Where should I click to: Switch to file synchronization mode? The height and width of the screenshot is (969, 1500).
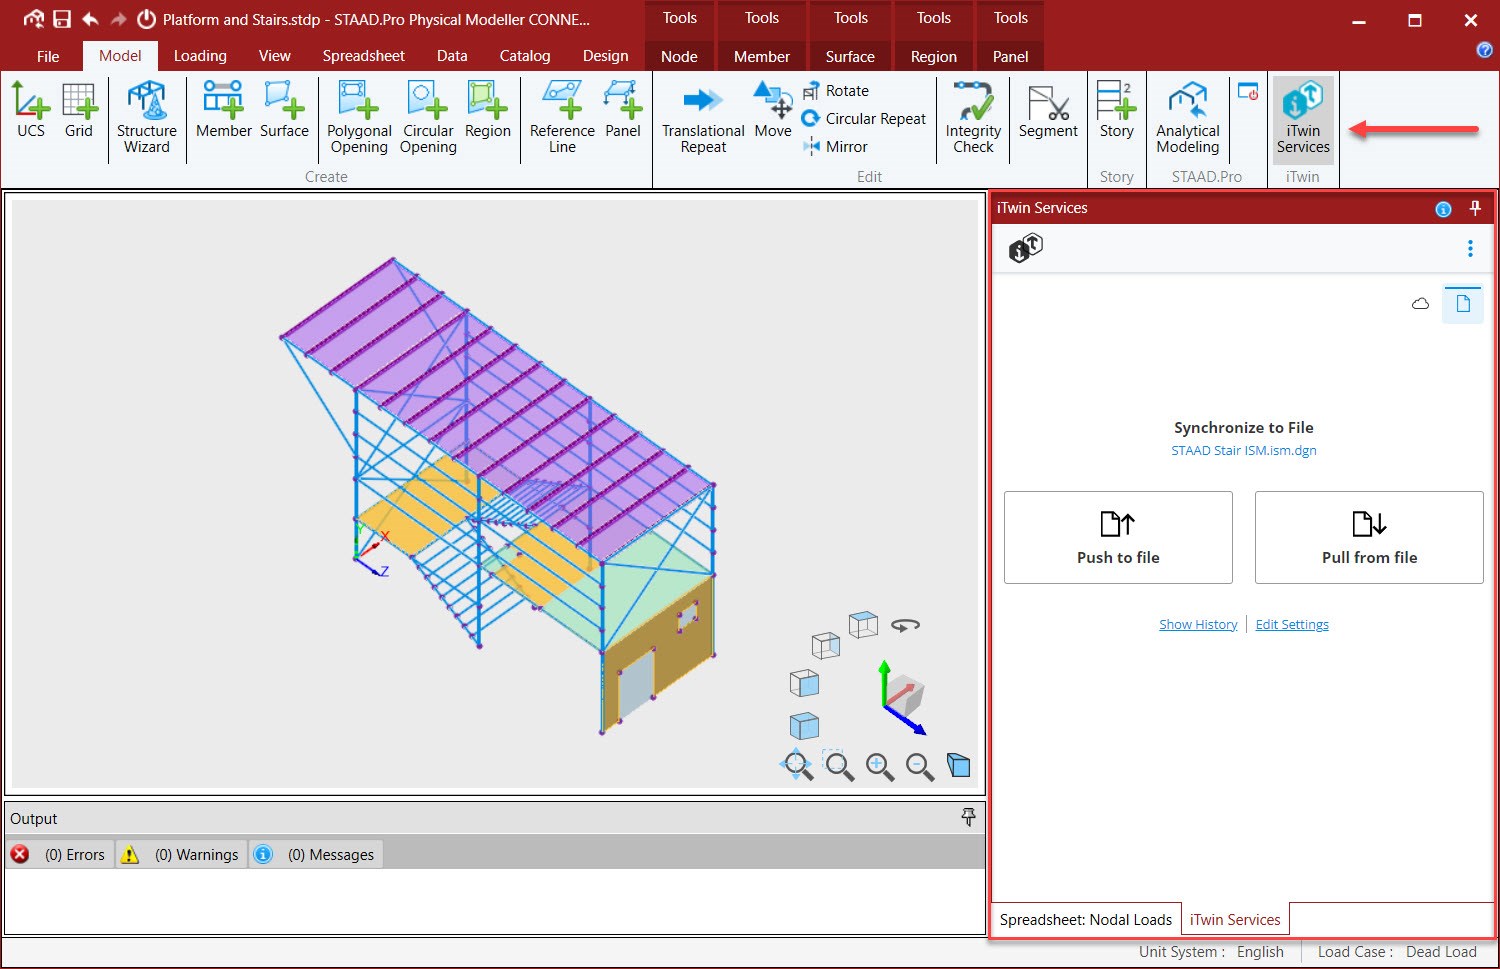tap(1463, 304)
